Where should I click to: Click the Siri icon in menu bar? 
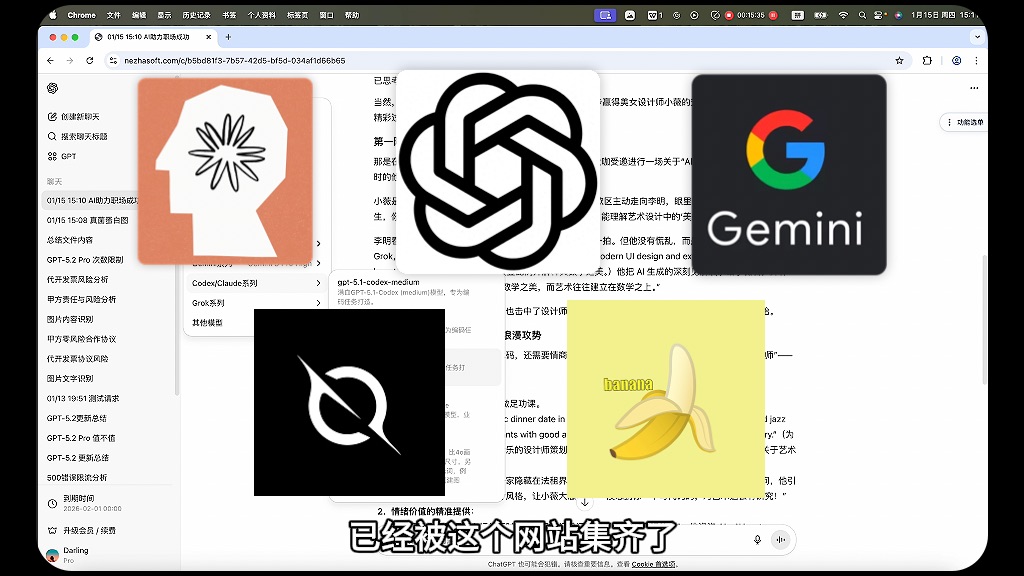898,15
